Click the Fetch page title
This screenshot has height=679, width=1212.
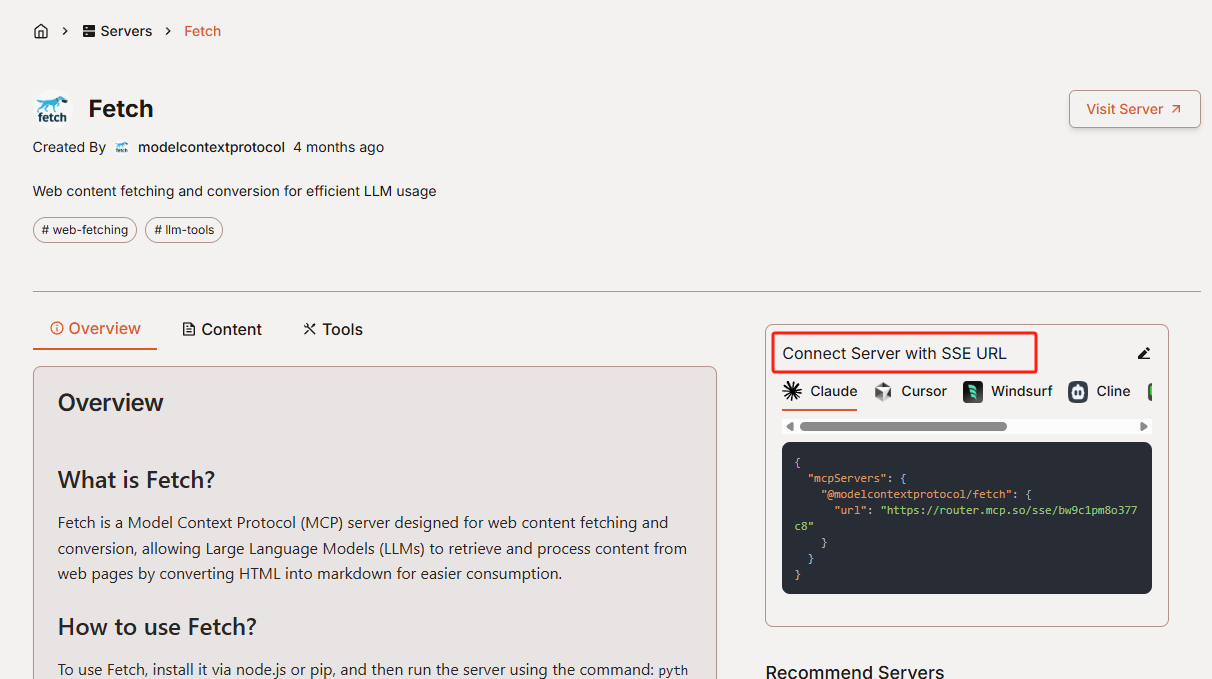point(121,109)
